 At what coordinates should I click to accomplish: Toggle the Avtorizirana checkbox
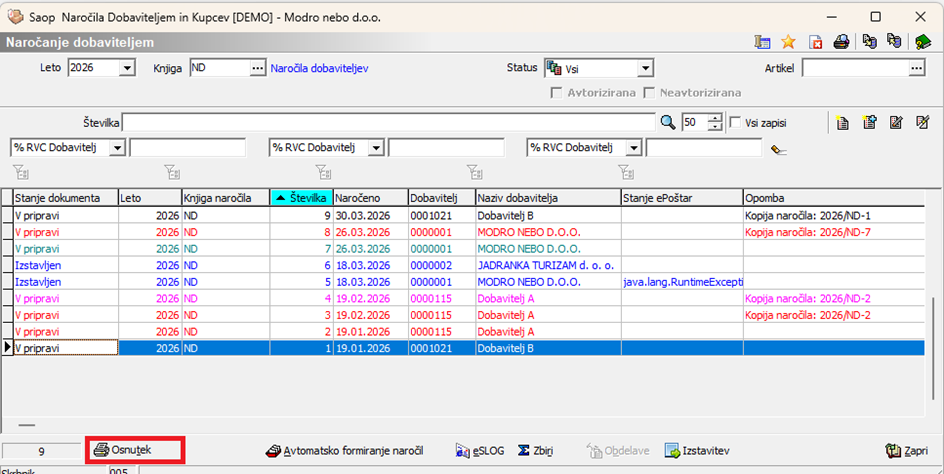557,93
